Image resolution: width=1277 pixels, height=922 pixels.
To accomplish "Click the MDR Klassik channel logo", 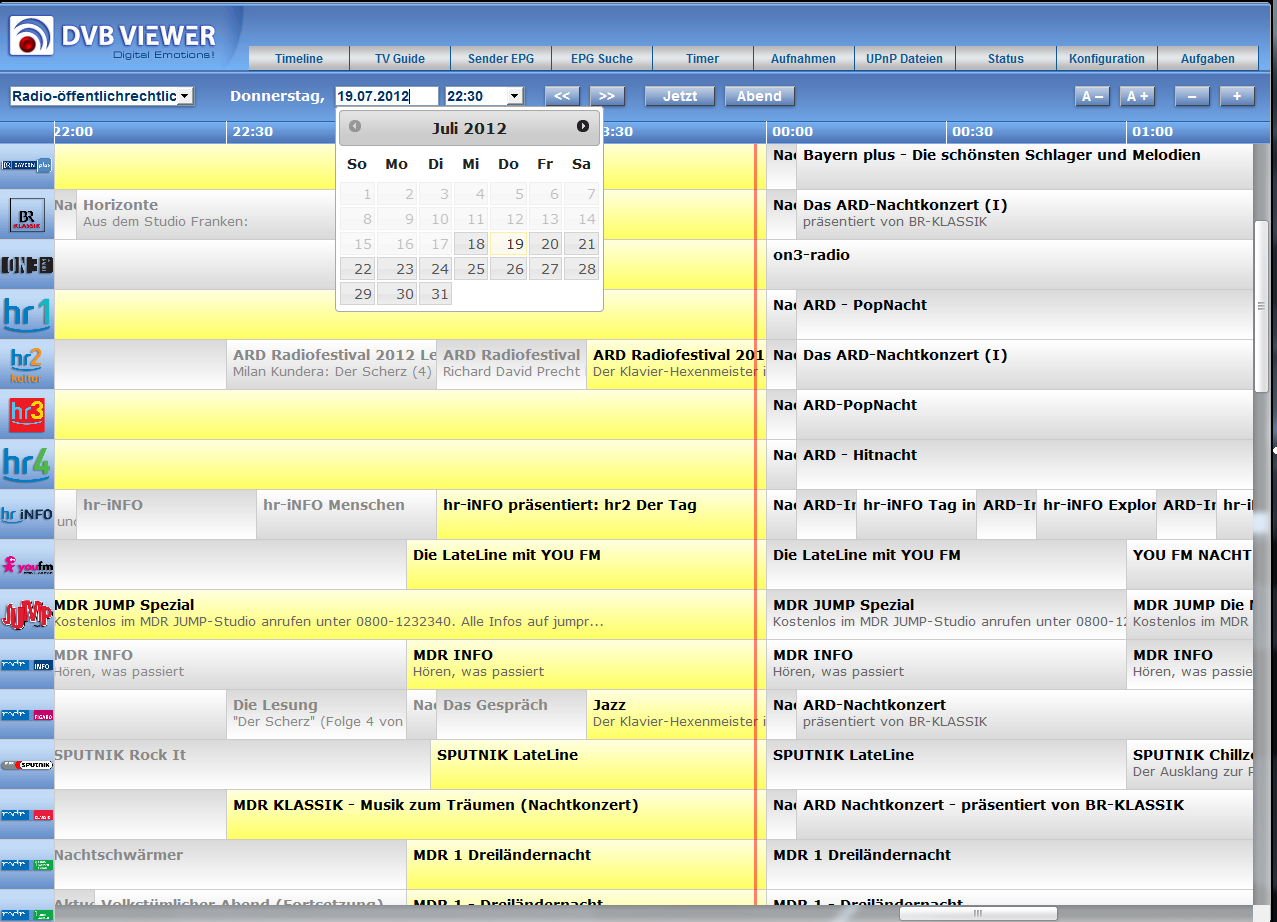I will coord(27,815).
